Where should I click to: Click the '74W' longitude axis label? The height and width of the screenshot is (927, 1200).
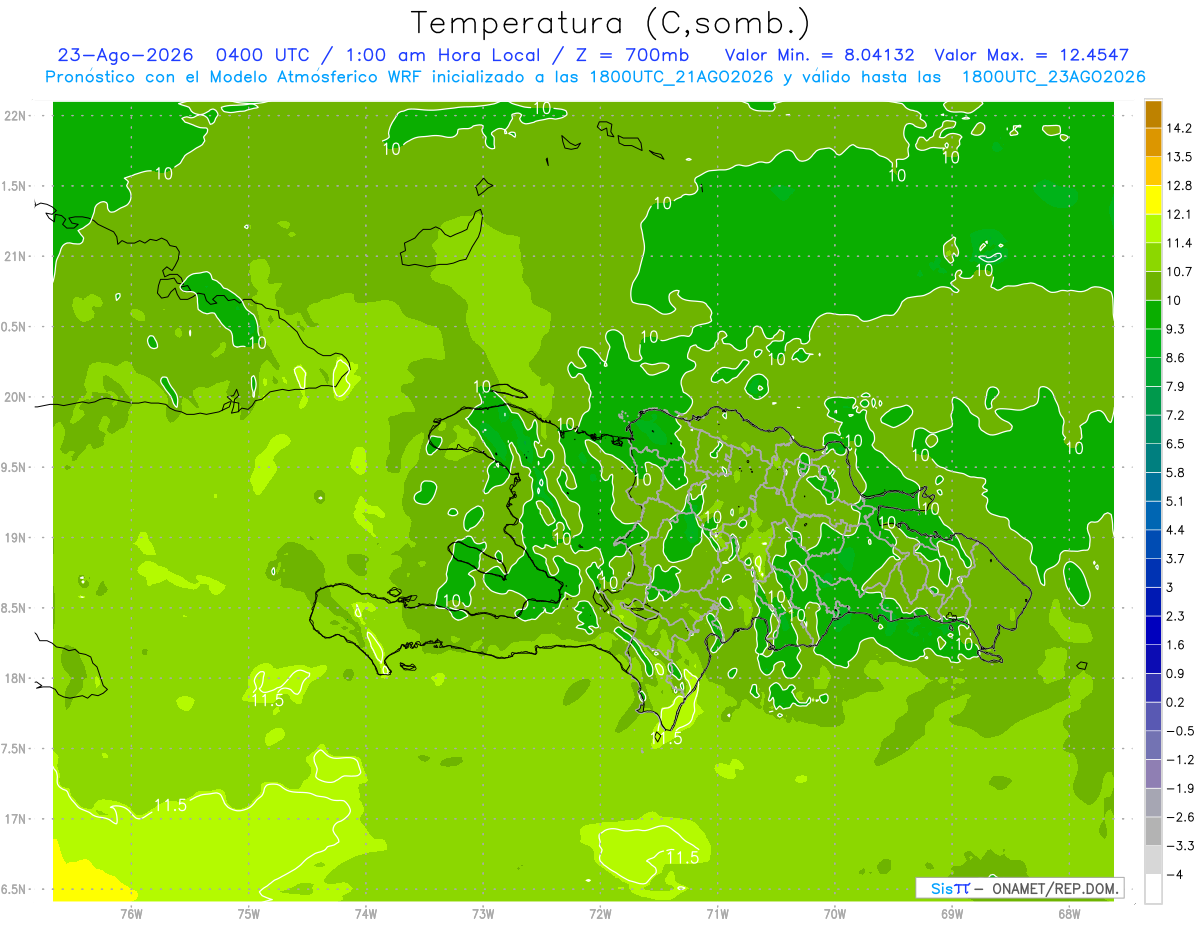coord(365,913)
